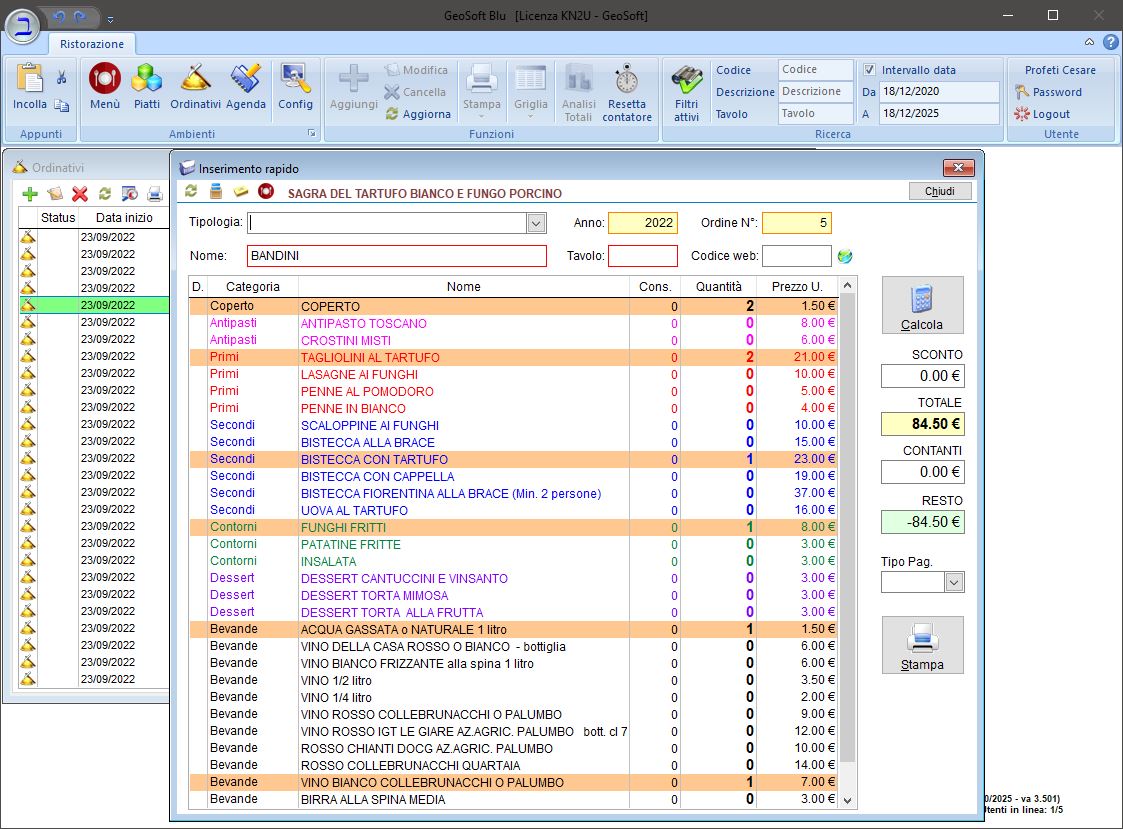Image resolution: width=1123 pixels, height=829 pixels.
Task: Expand the Tipologia dropdown
Action: tap(536, 223)
